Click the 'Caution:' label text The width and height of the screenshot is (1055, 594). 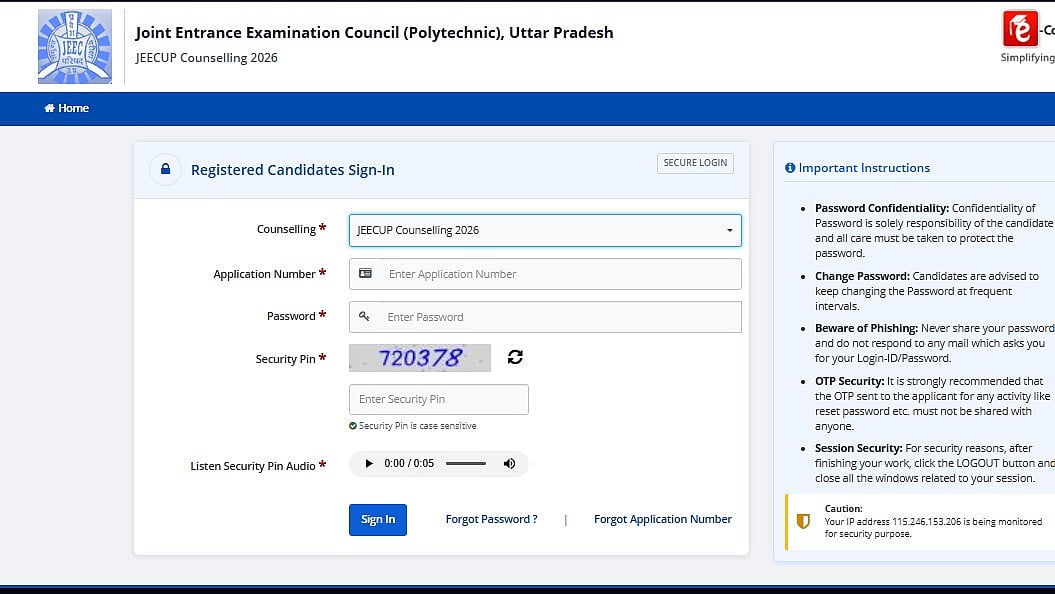[x=844, y=509]
